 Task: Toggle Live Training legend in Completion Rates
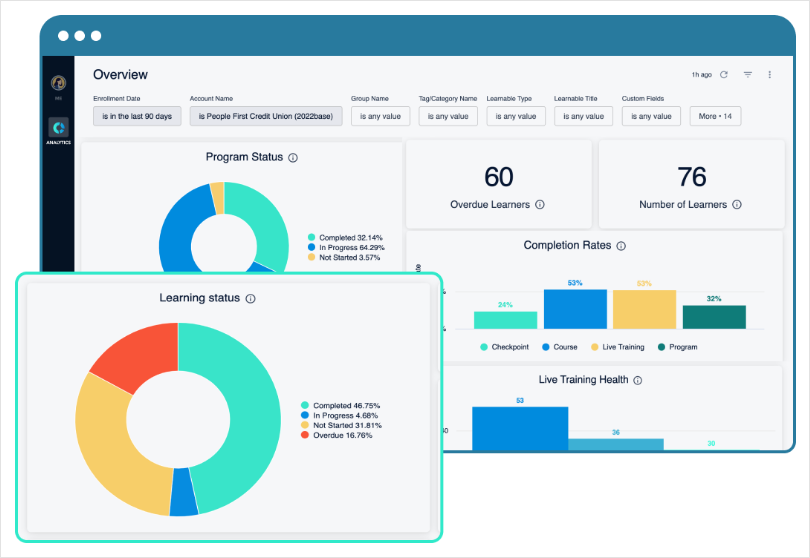[x=617, y=347]
